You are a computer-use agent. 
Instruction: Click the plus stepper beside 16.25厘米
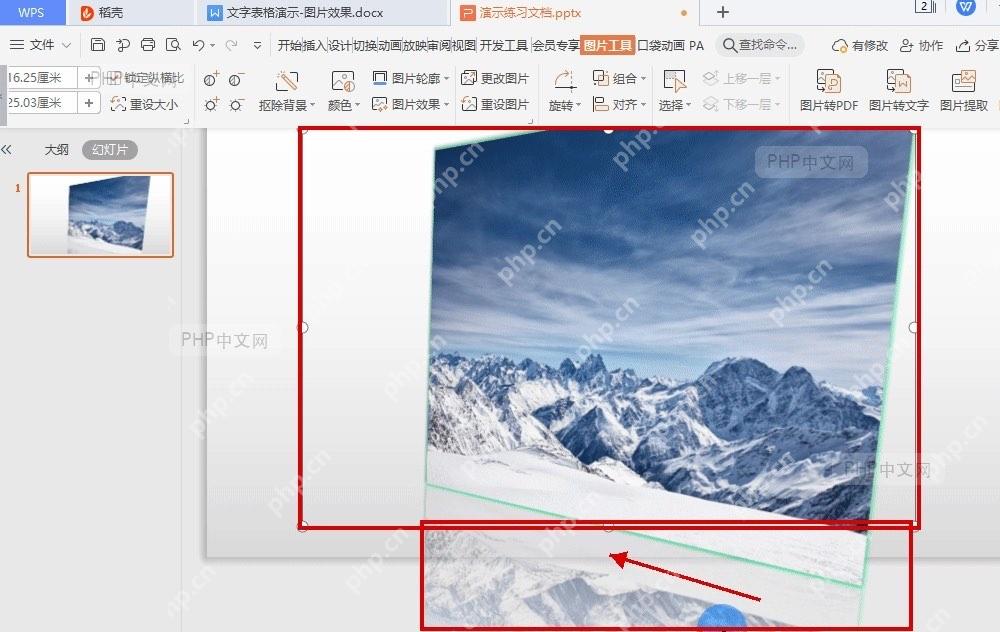click(89, 78)
